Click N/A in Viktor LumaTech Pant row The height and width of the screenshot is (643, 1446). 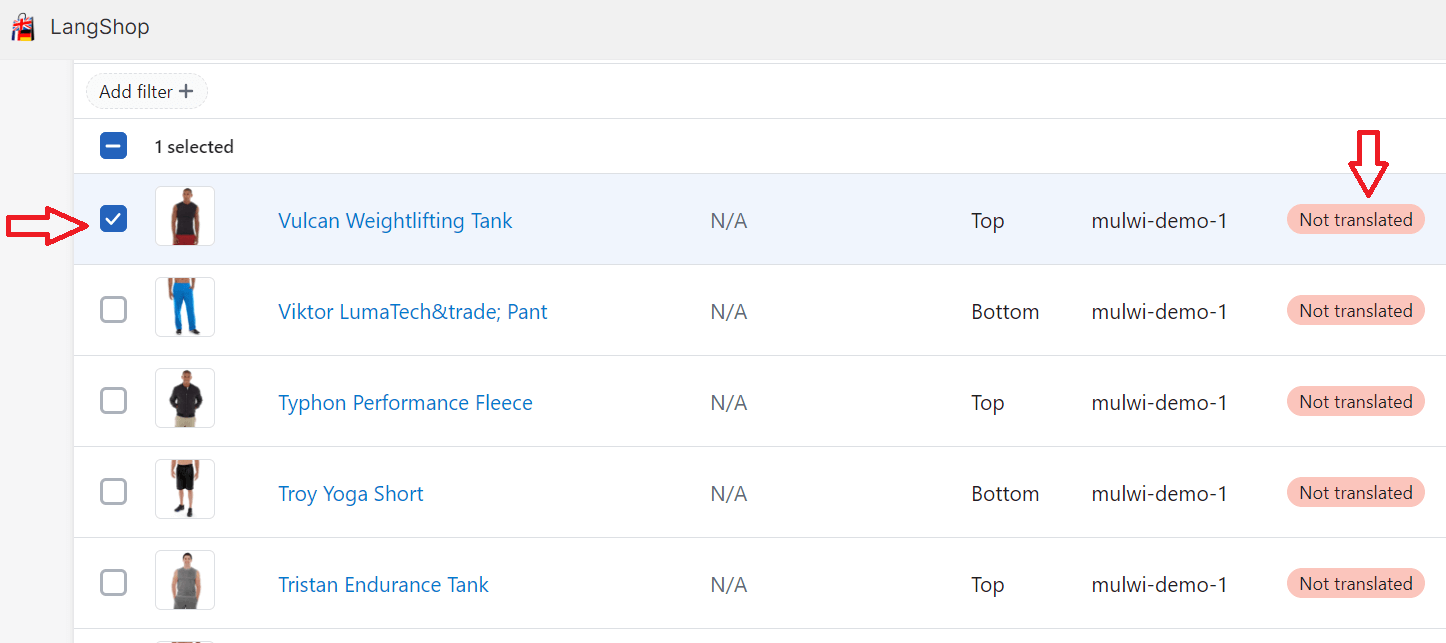[729, 312]
